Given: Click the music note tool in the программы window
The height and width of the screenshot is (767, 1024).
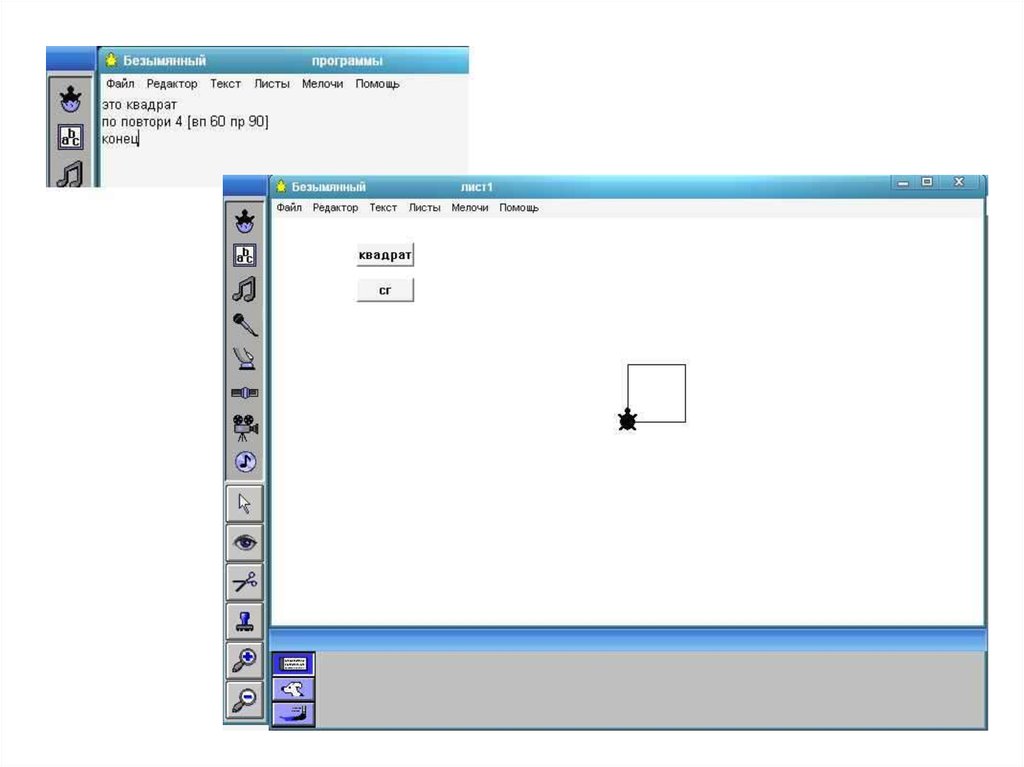Looking at the screenshot, I should pyautogui.click(x=71, y=174).
